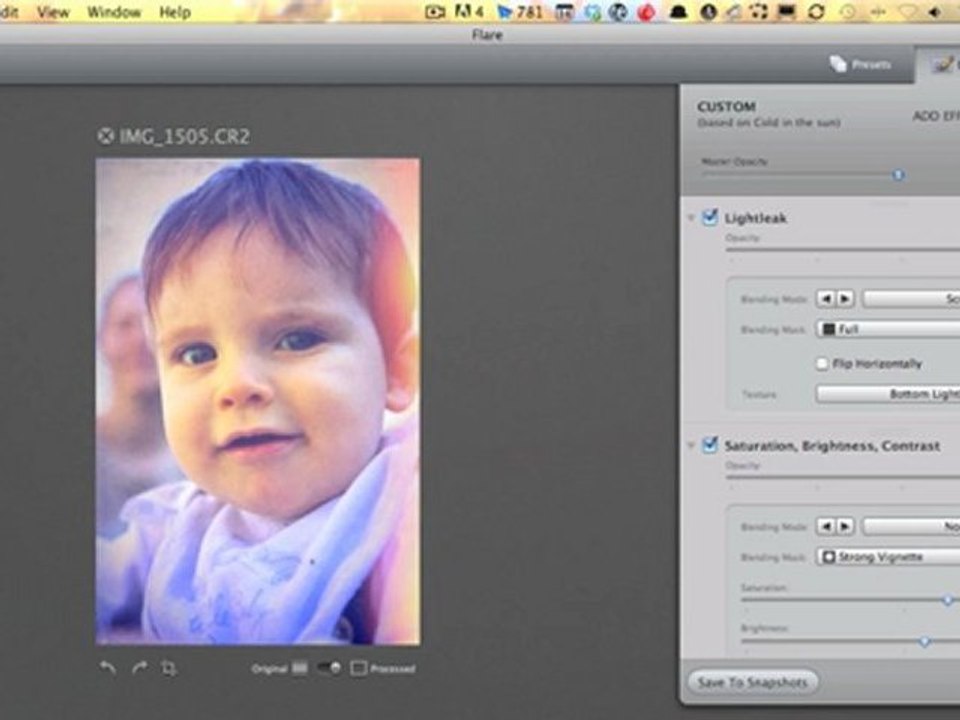Click the Processed preview icon
The image size is (960, 720).
(x=359, y=668)
